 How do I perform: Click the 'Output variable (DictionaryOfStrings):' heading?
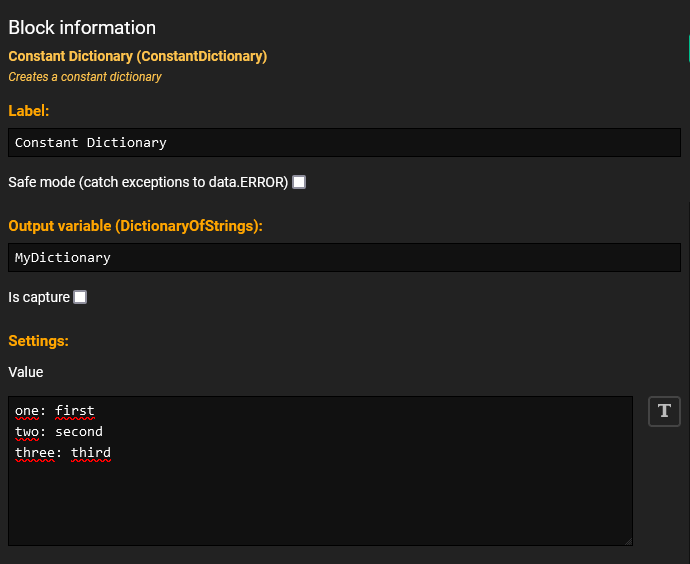tap(136, 226)
